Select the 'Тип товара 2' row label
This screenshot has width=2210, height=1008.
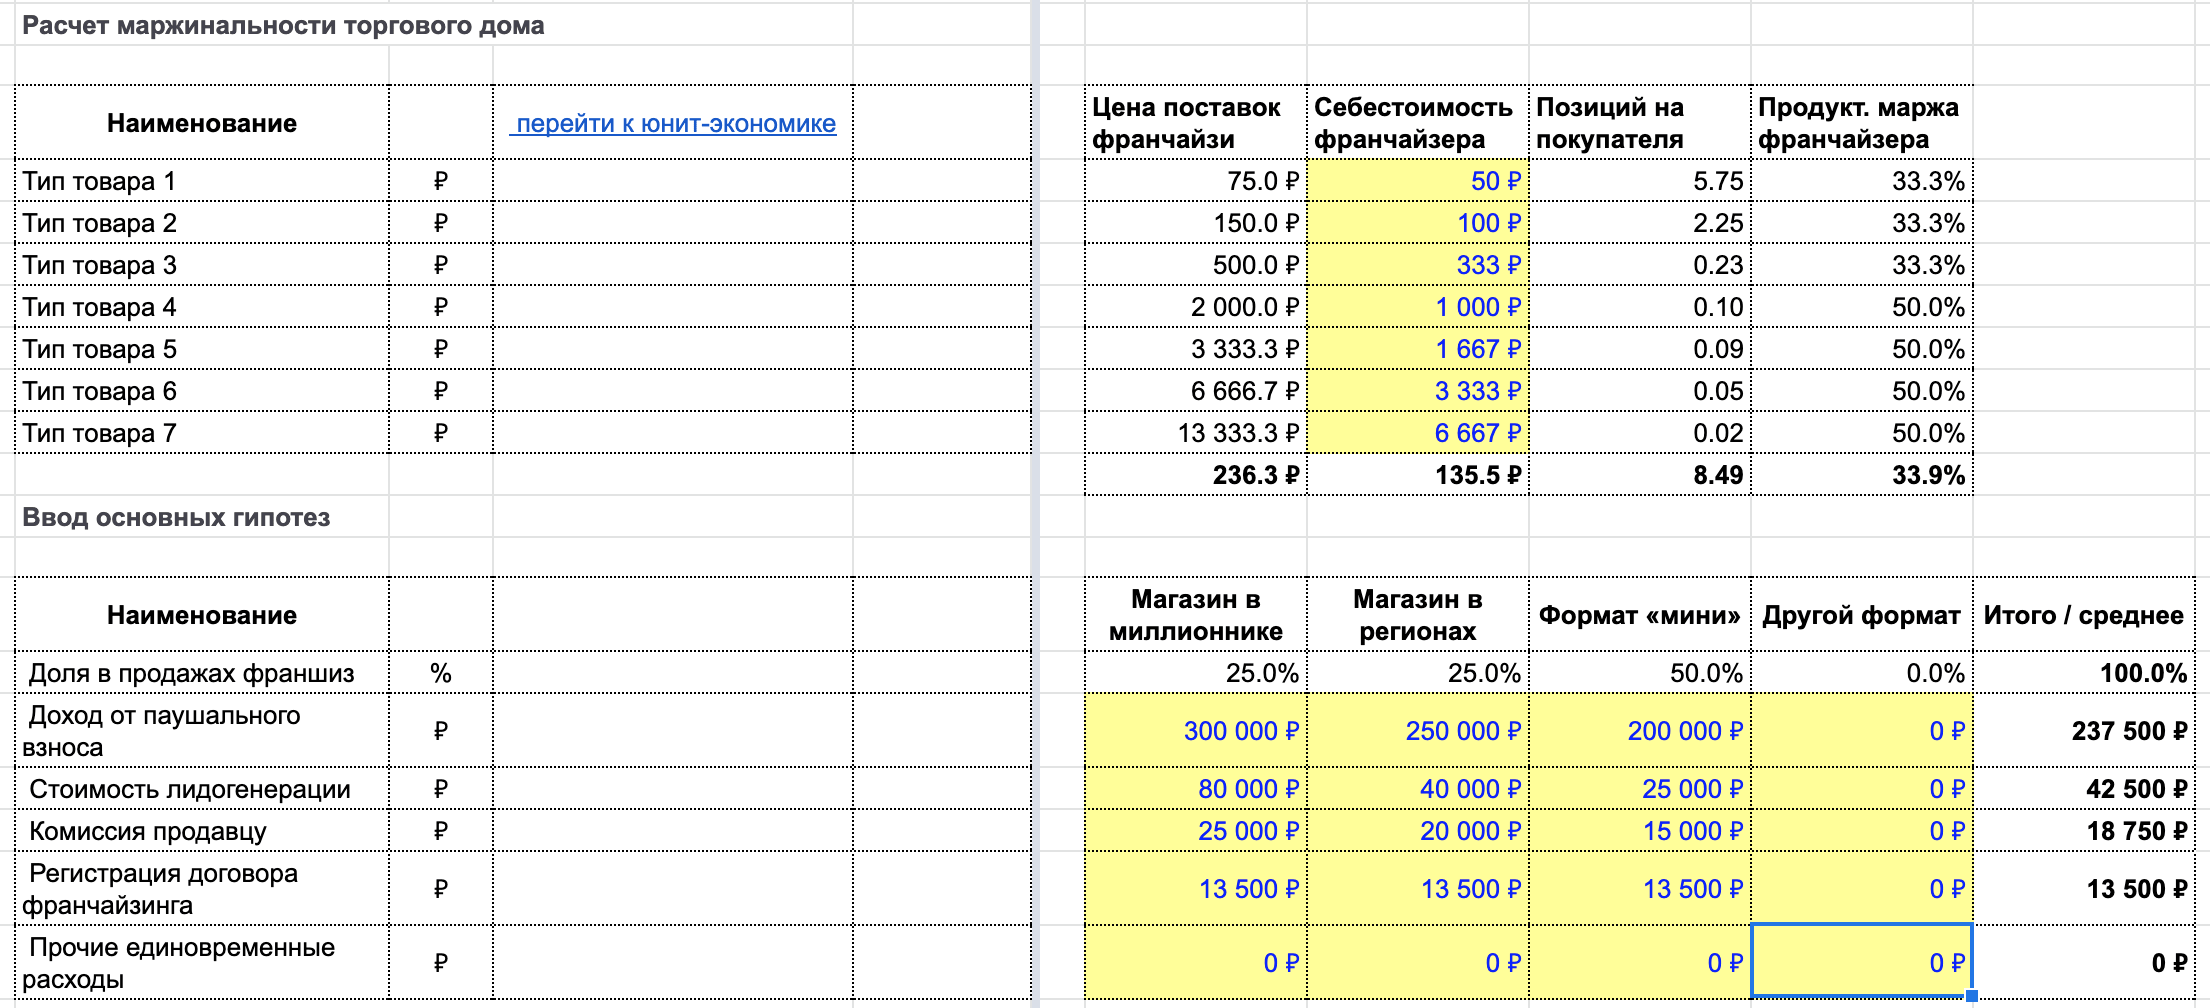99,223
